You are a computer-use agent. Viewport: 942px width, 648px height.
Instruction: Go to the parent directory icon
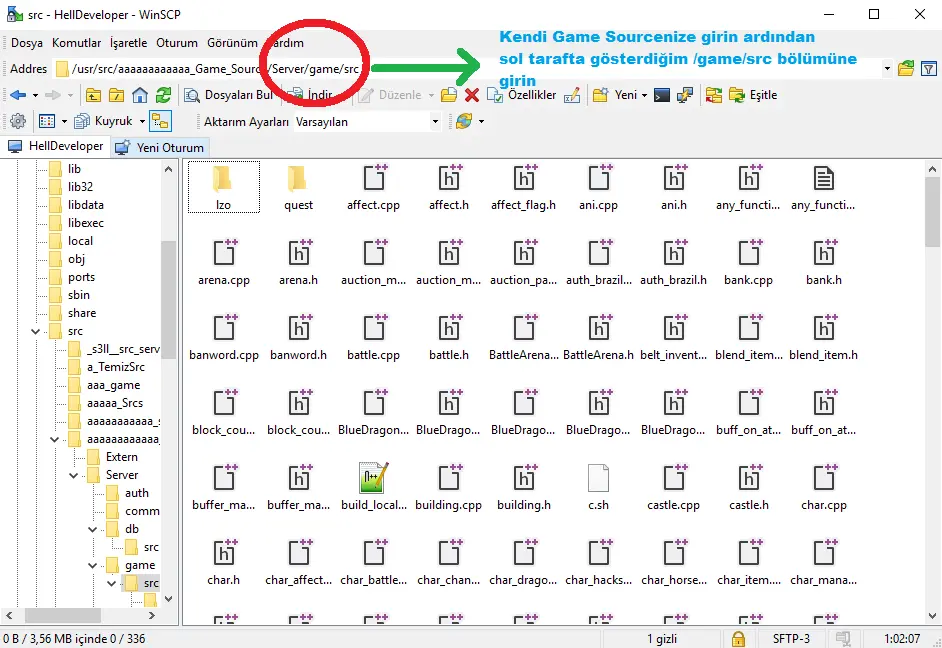point(93,95)
